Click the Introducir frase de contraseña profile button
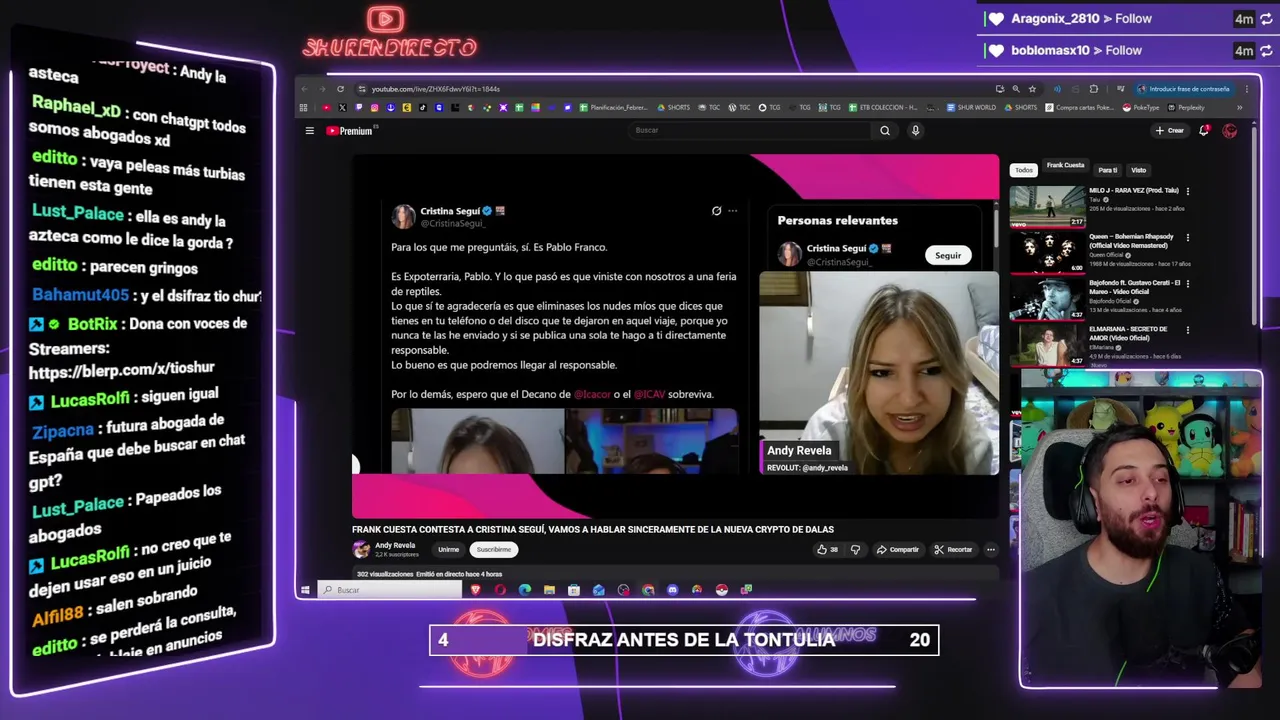 1182,89
